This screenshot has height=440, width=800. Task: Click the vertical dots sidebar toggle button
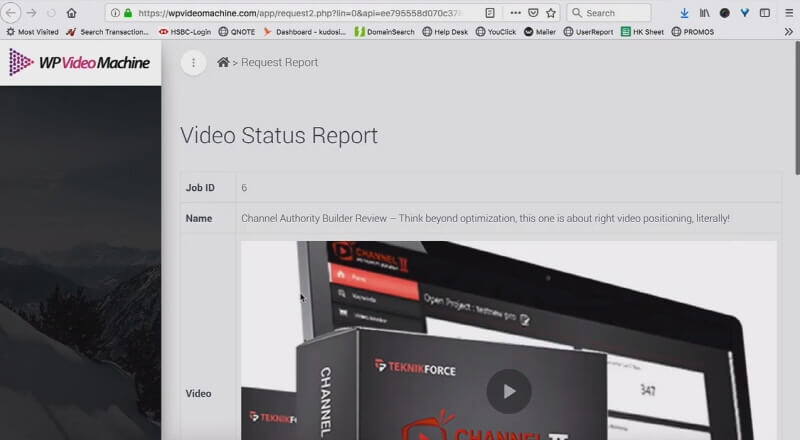(193, 63)
